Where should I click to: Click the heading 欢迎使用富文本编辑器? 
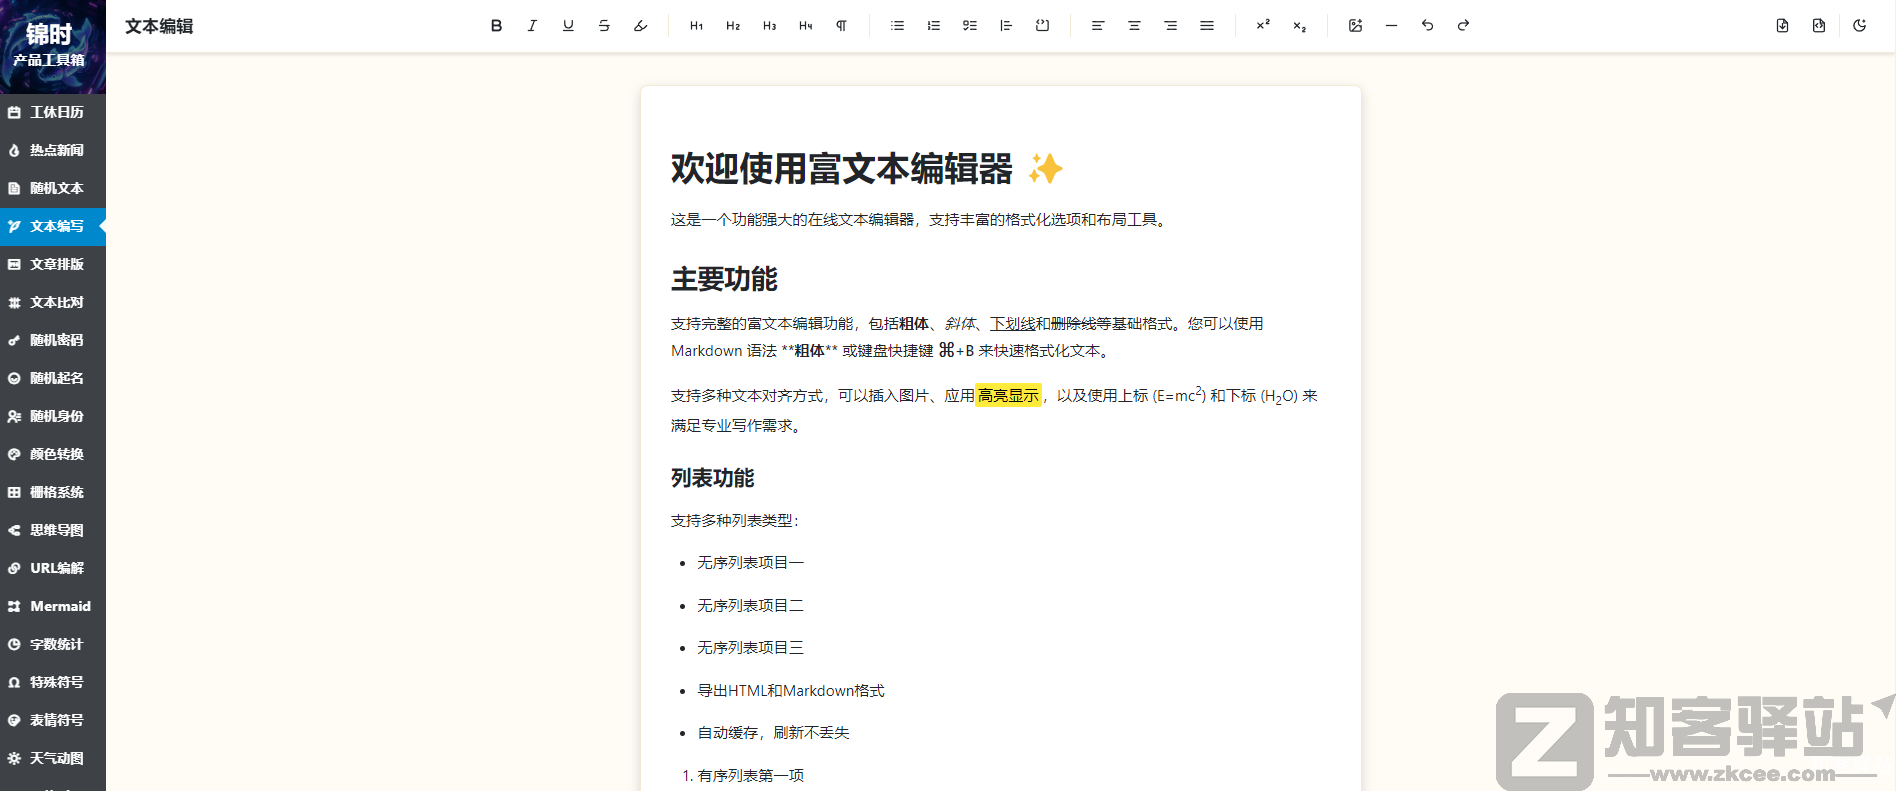click(842, 169)
